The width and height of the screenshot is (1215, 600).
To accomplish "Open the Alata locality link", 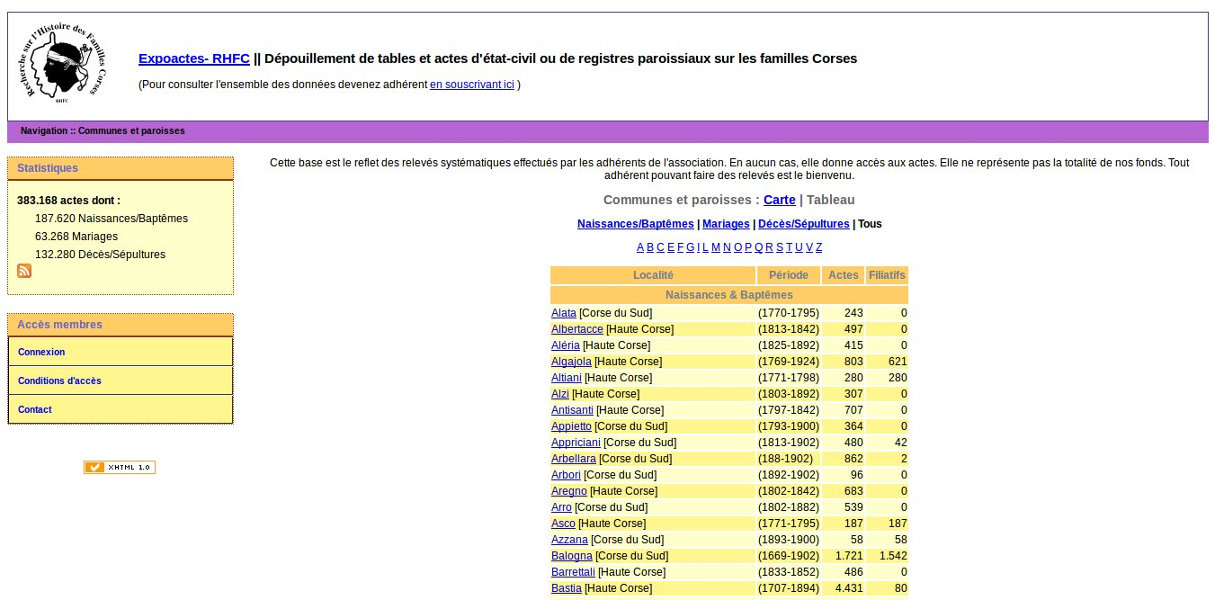I will (x=564, y=313).
